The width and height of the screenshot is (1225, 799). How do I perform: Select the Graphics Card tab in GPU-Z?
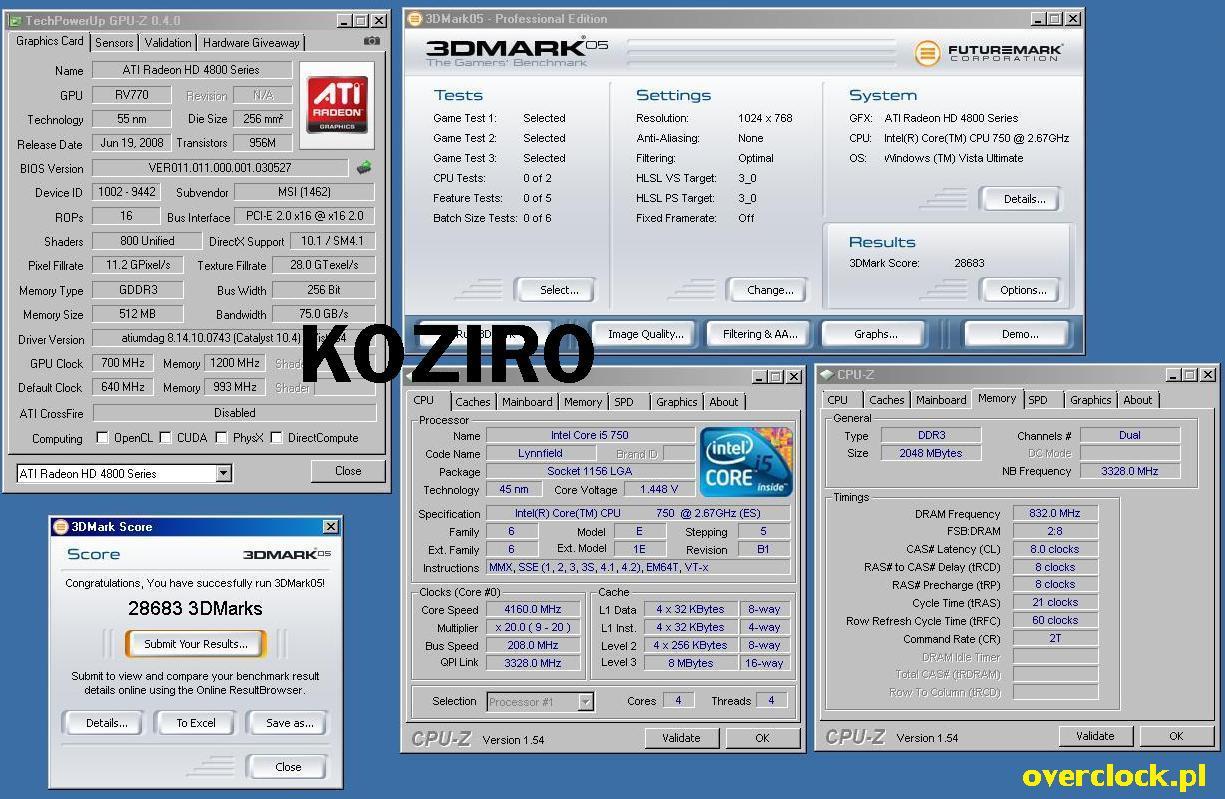(50, 41)
